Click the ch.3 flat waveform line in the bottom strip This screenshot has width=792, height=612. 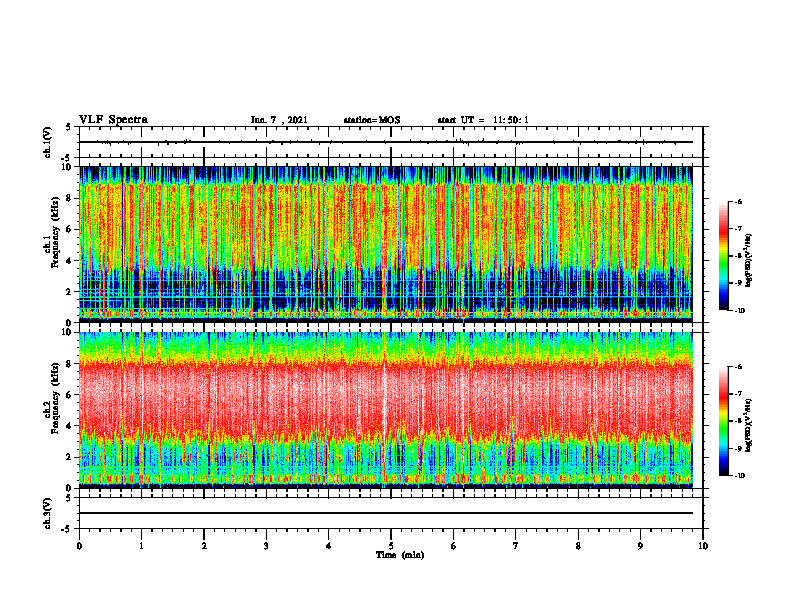tap(386, 513)
